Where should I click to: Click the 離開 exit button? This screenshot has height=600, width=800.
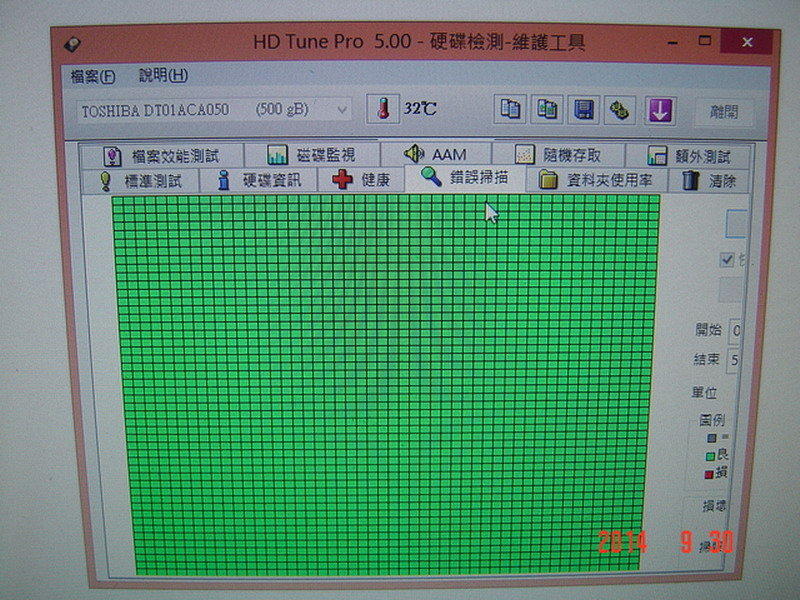[724, 112]
